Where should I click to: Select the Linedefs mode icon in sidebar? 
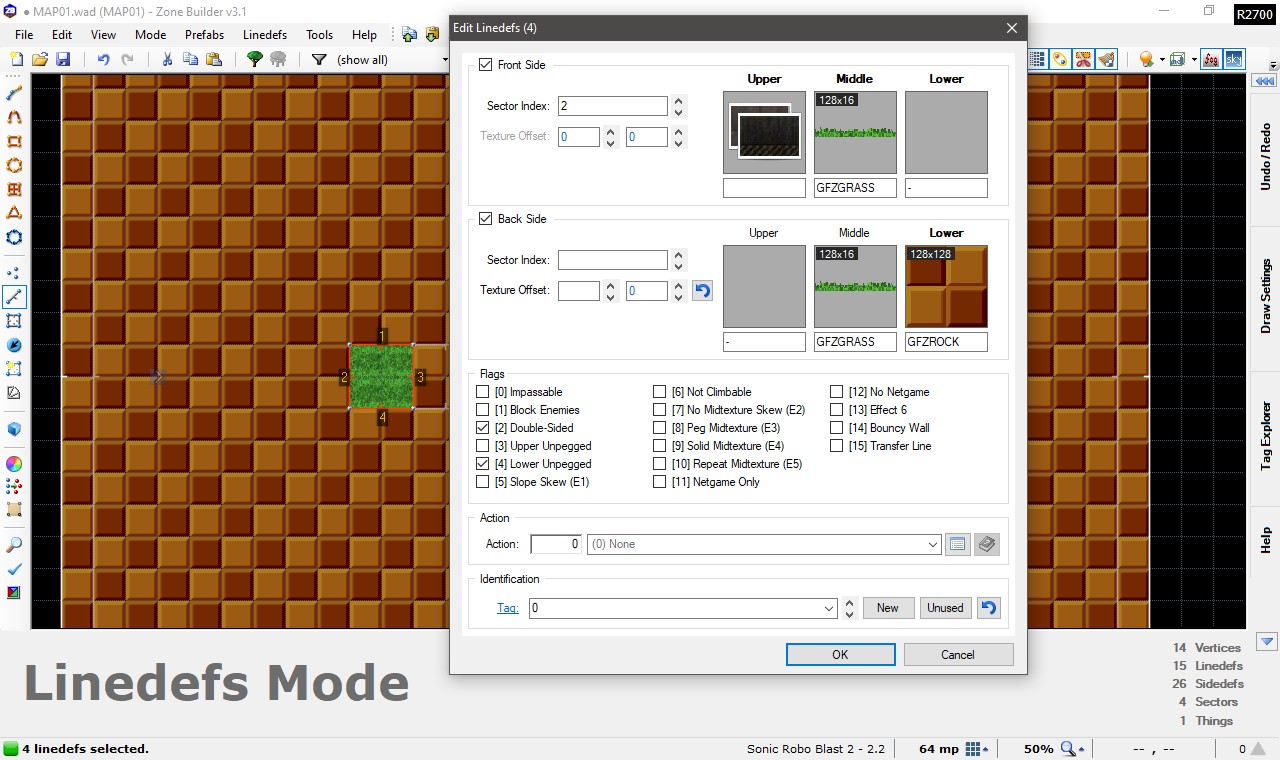pyautogui.click(x=14, y=297)
